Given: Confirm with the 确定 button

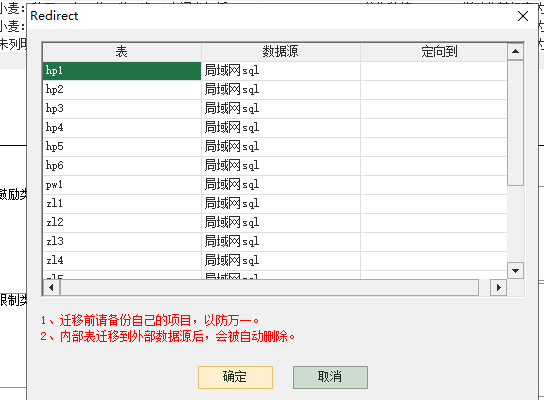Looking at the screenshot, I should pyautogui.click(x=235, y=377).
